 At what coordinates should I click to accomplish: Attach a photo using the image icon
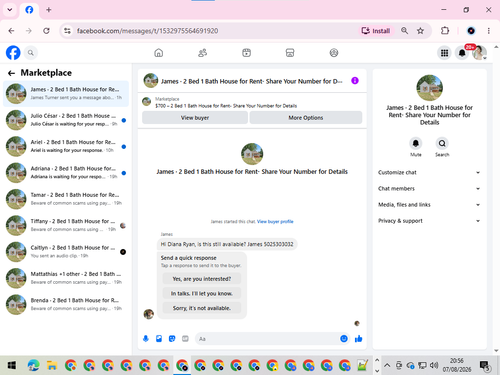[159, 339]
